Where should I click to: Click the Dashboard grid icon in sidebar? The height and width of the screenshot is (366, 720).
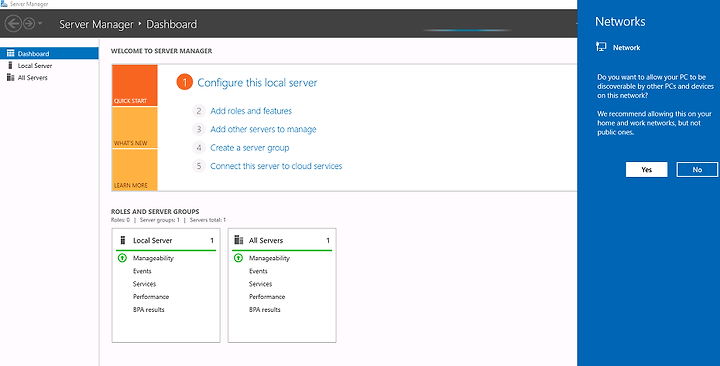[x=11, y=53]
